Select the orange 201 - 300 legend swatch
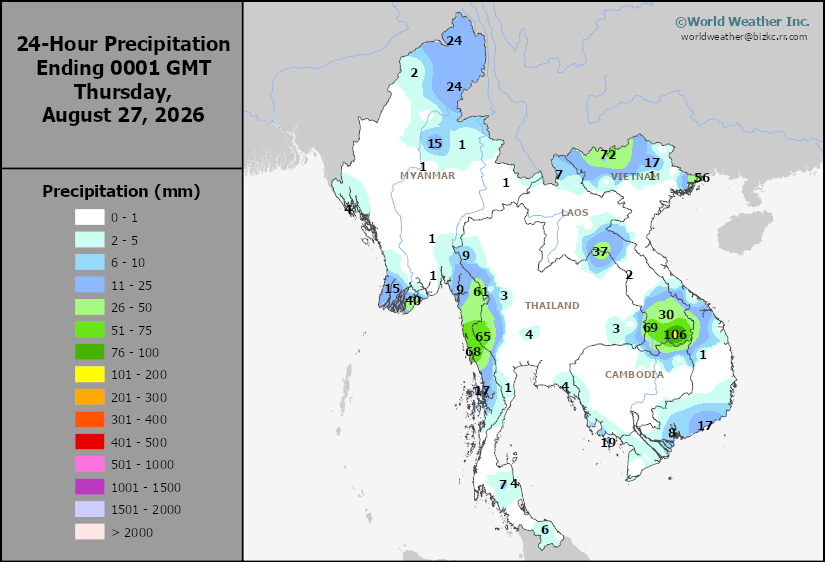 [x=89, y=397]
